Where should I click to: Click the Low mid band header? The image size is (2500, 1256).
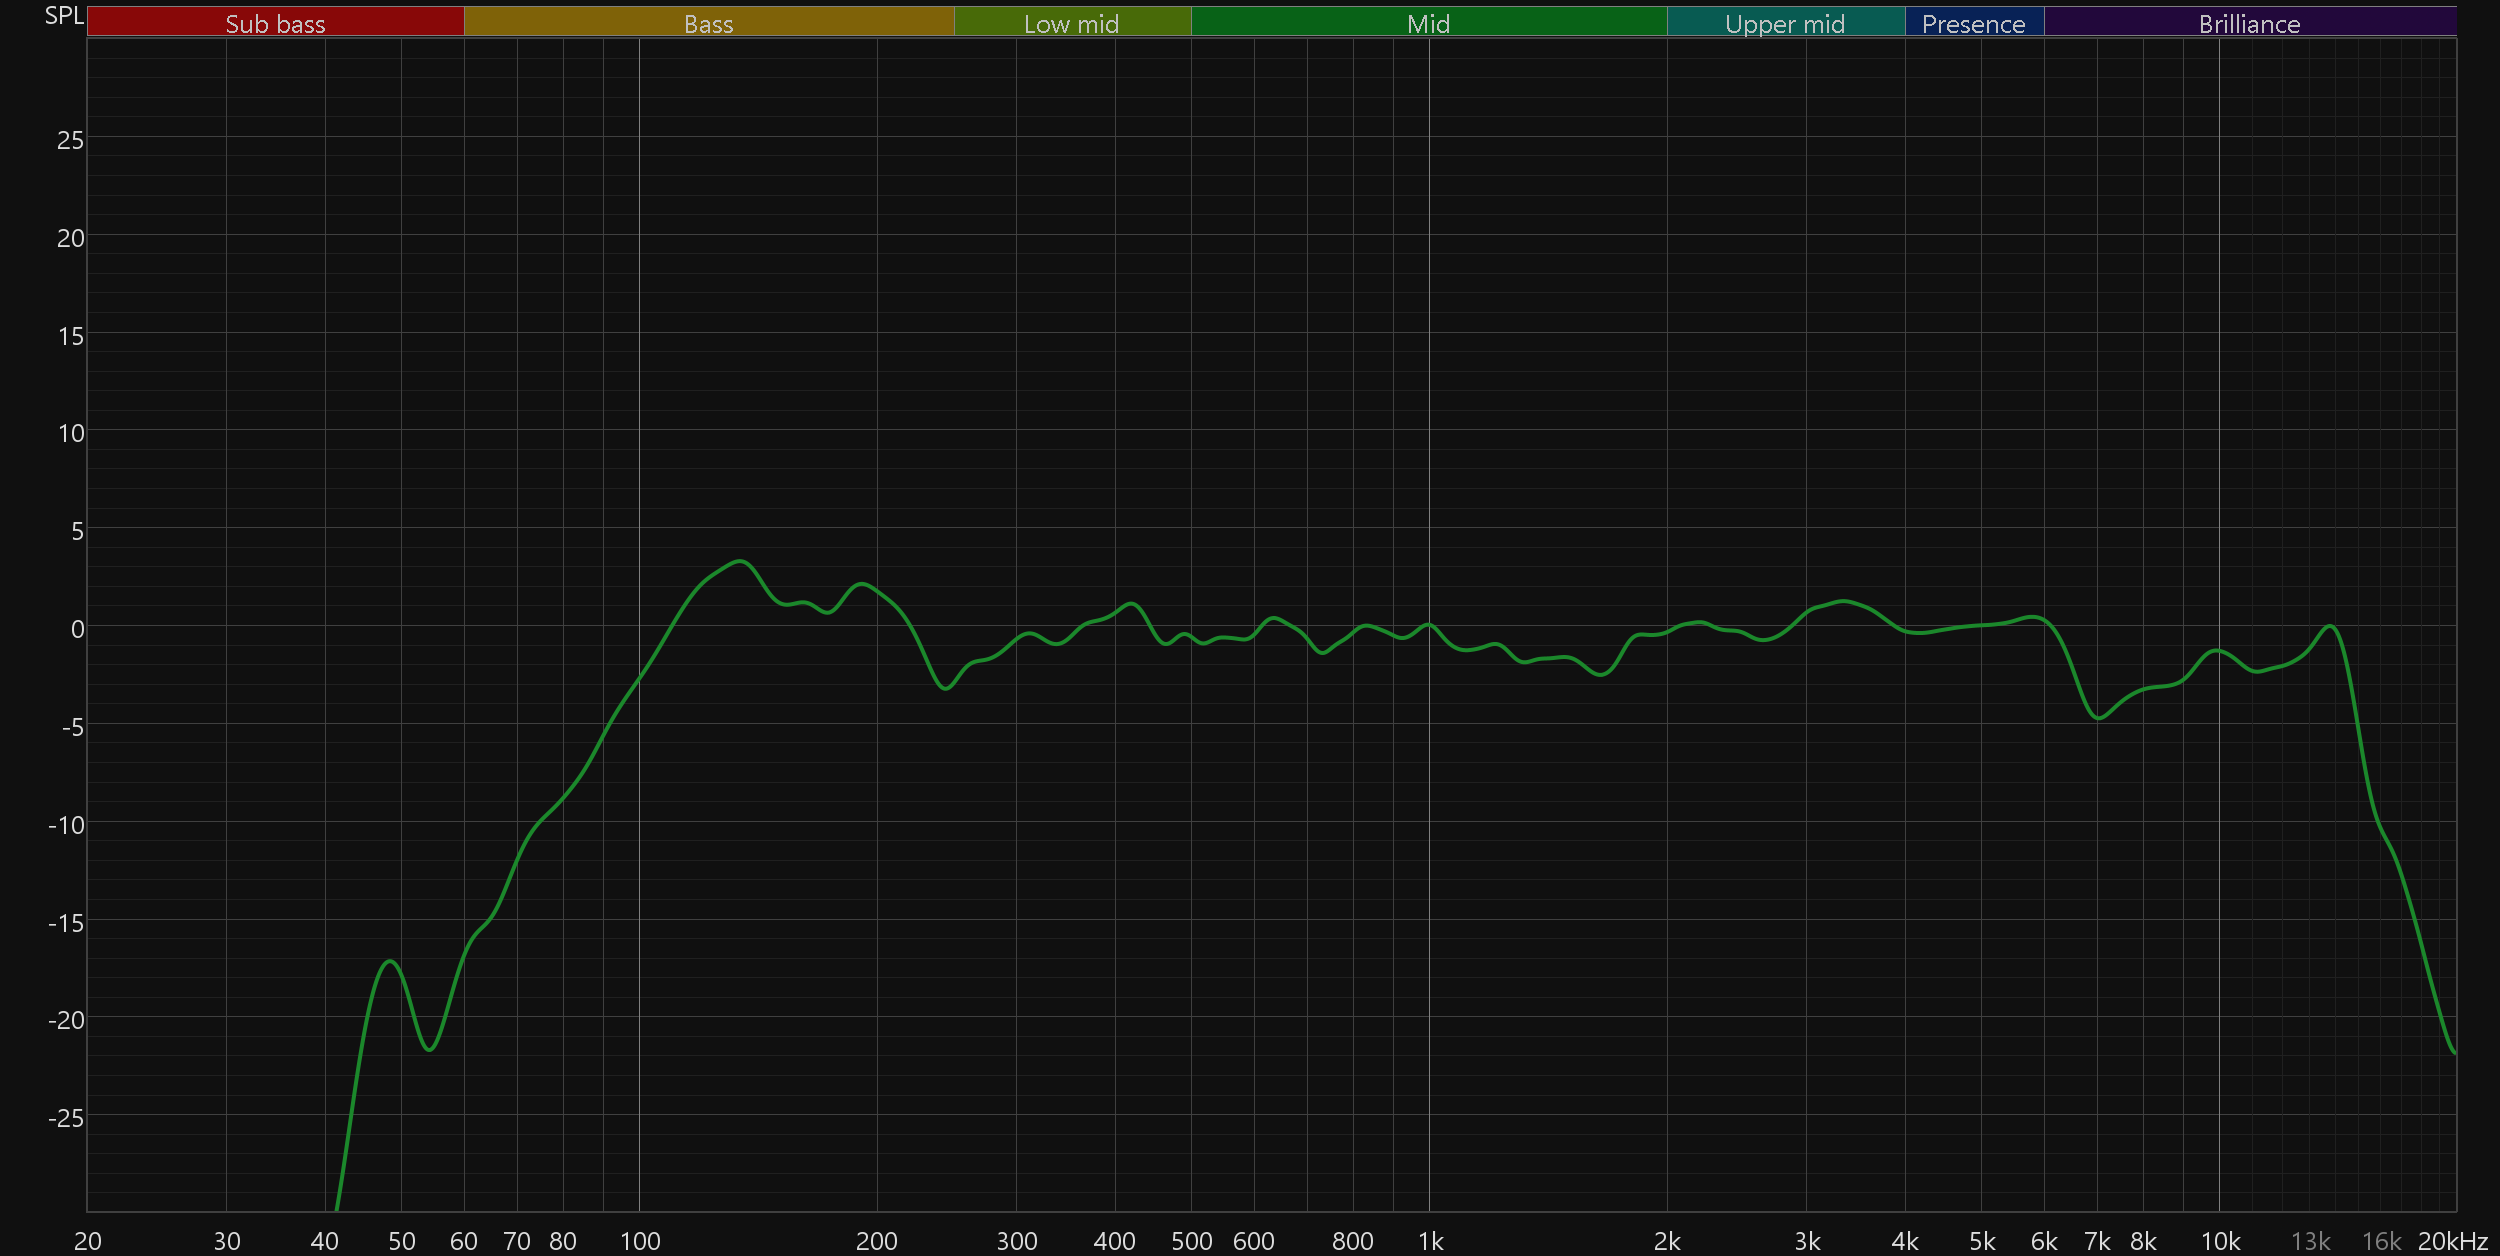click(x=1071, y=23)
